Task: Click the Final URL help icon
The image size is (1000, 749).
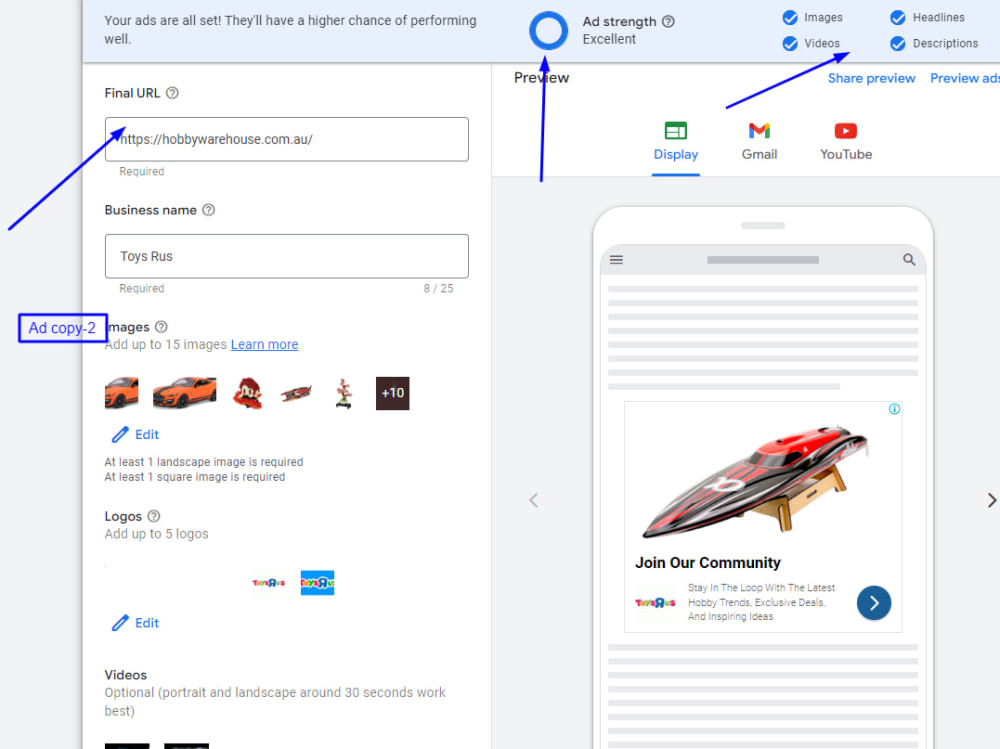Action: click(172, 93)
